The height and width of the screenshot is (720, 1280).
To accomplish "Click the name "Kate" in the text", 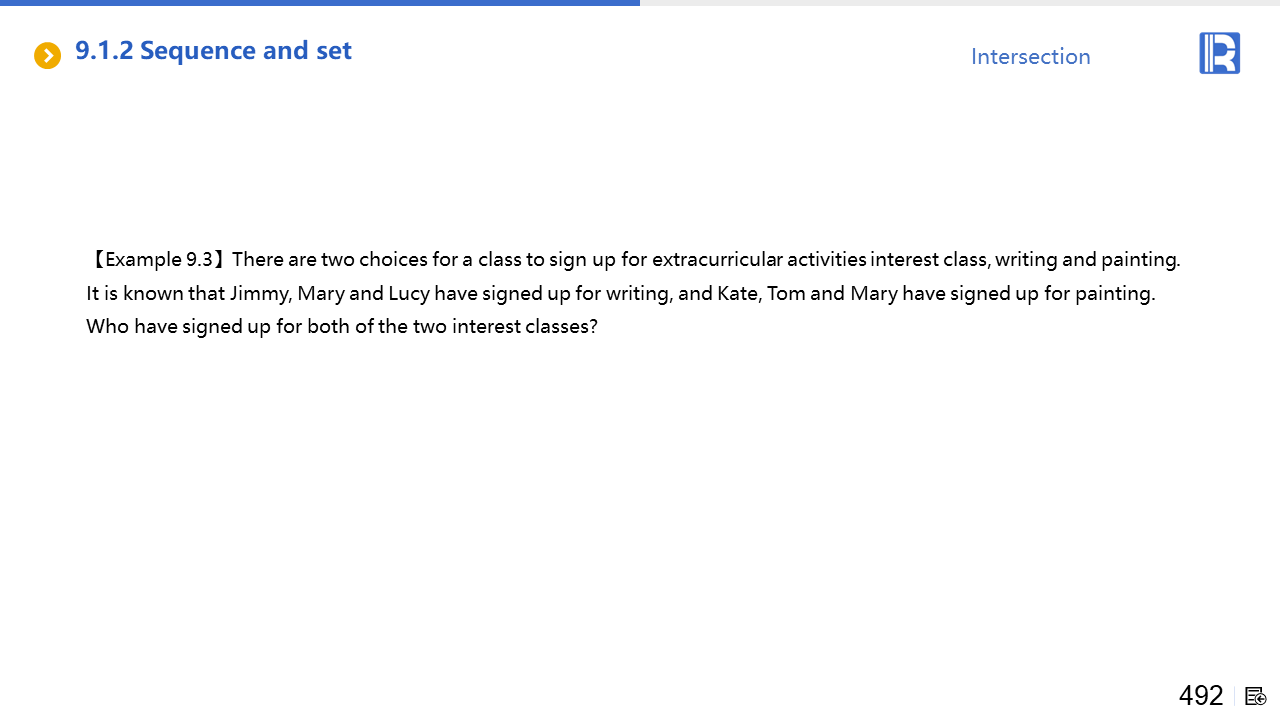I will click(737, 294).
